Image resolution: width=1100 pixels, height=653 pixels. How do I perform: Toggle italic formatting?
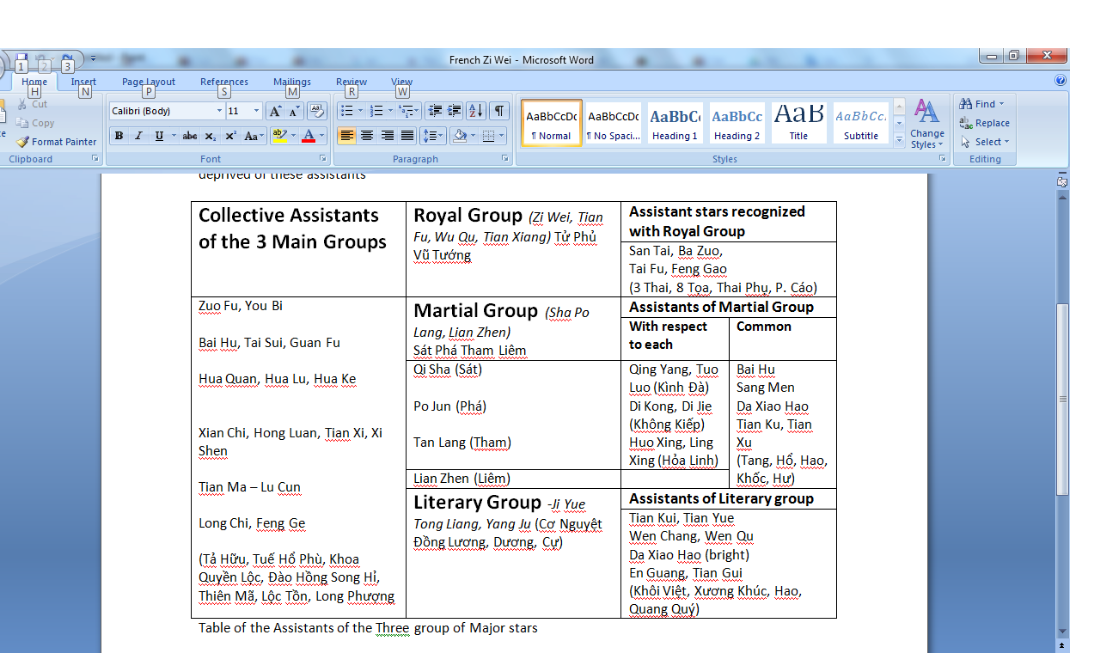138,136
